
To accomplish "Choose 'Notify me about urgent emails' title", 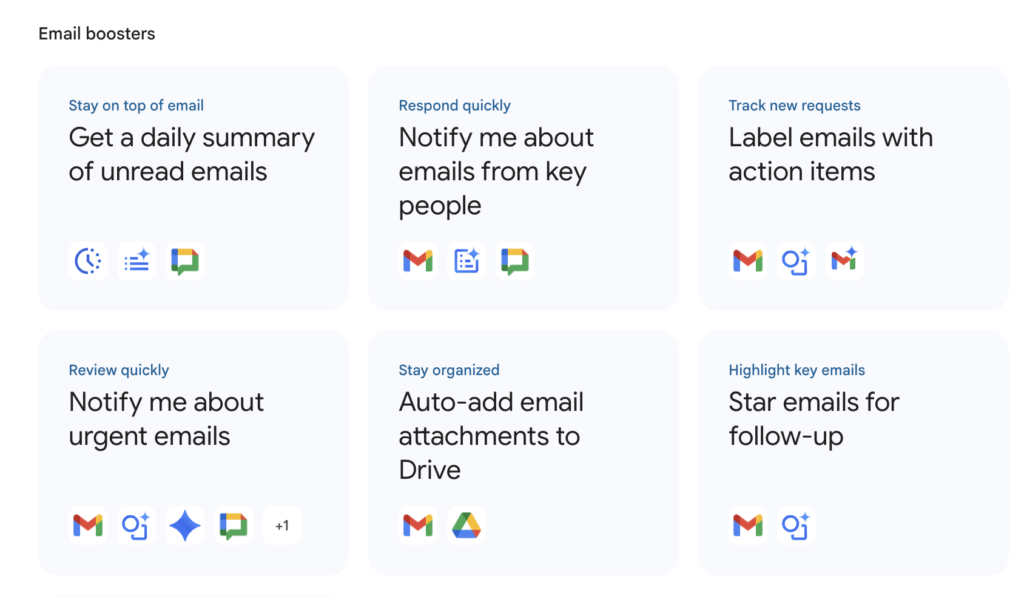I will (x=166, y=419).
